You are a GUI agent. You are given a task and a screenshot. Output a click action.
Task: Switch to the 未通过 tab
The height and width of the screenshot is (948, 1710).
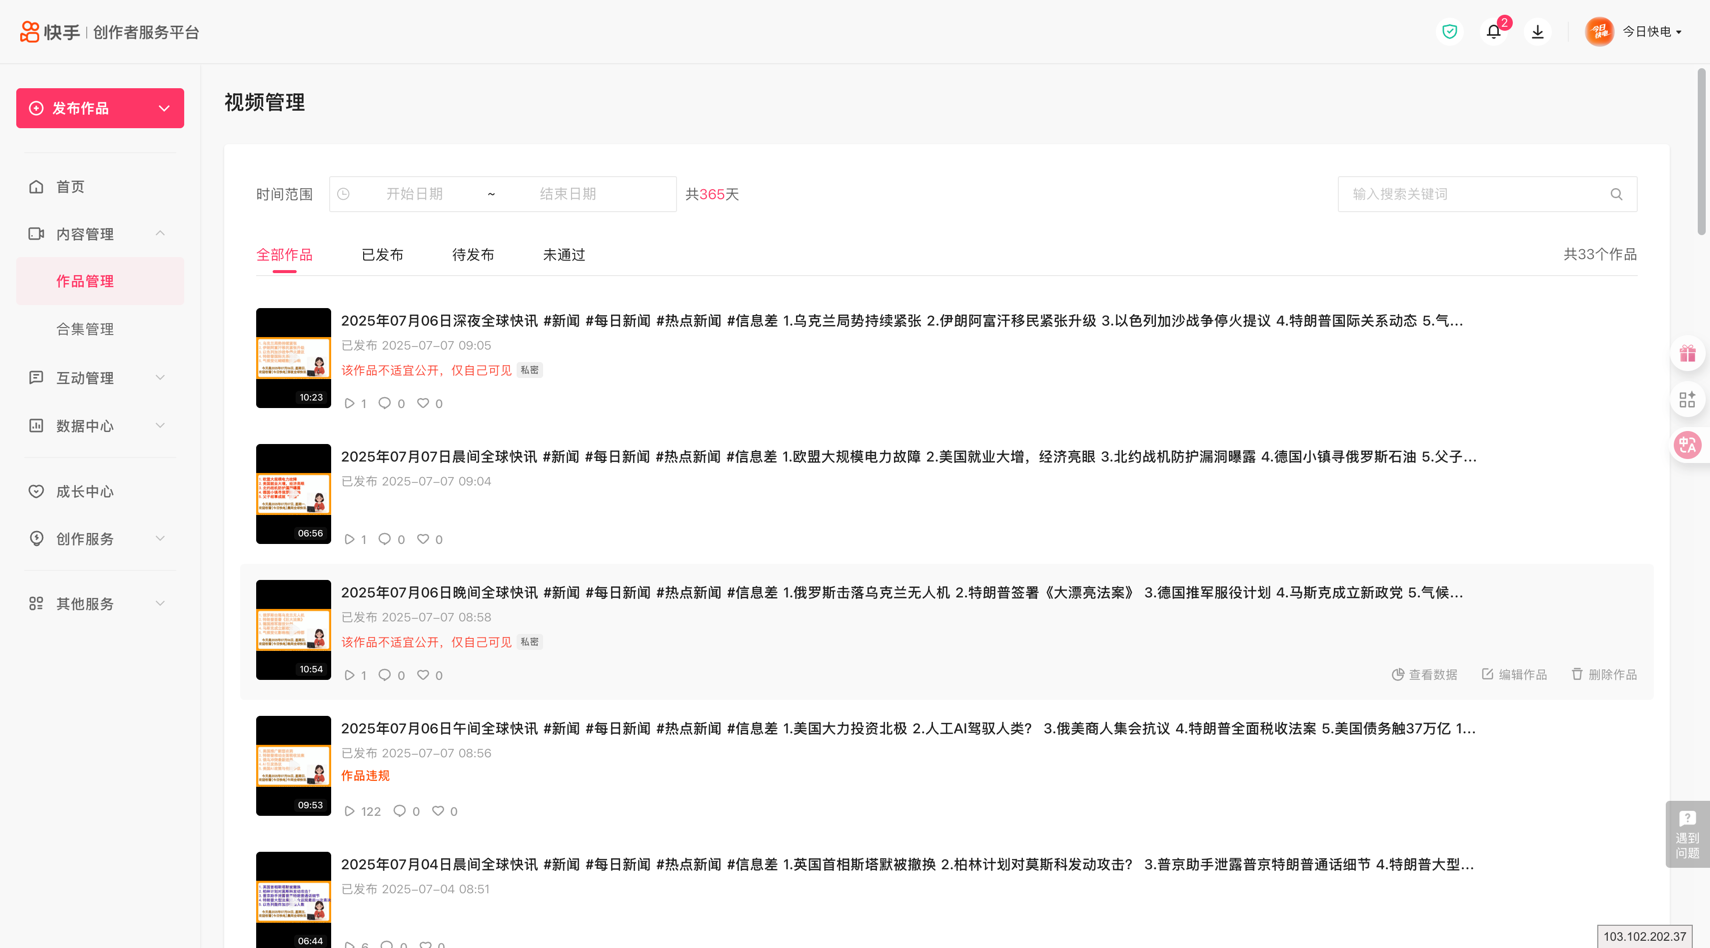564,255
